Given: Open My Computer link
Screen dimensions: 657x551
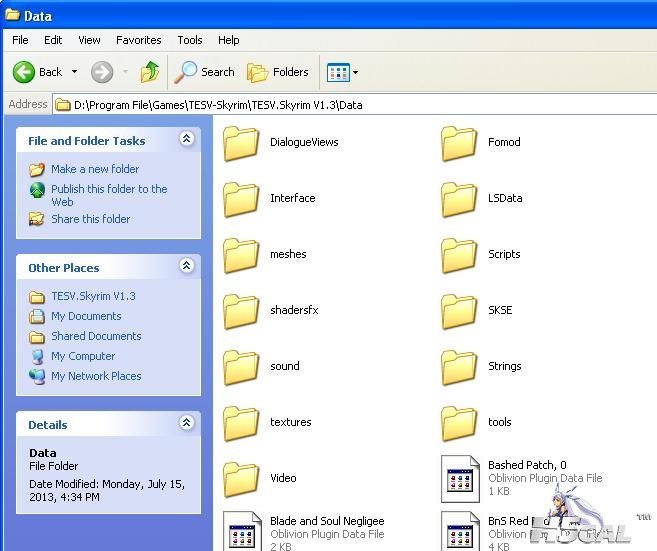Looking at the screenshot, I should click(x=83, y=356).
